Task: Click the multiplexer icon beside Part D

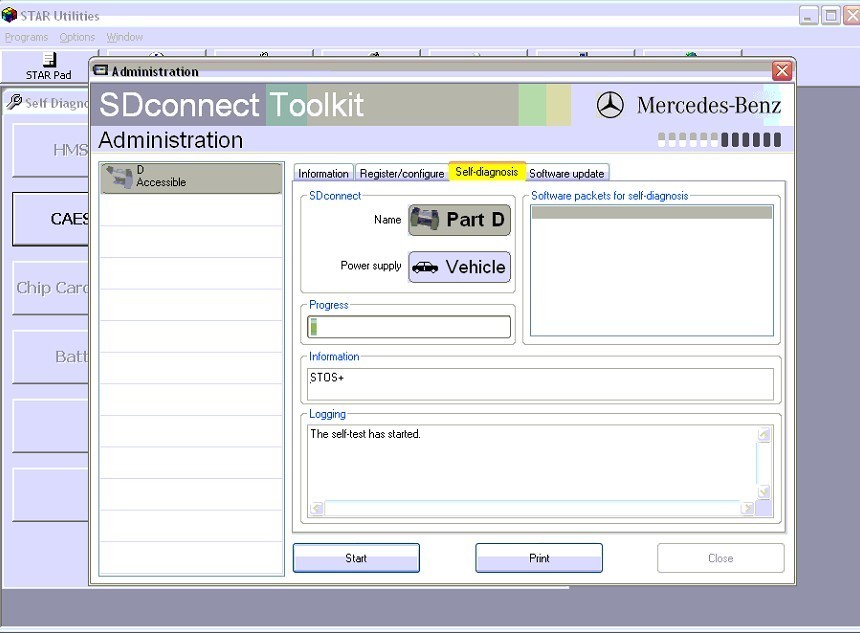Action: (x=425, y=219)
